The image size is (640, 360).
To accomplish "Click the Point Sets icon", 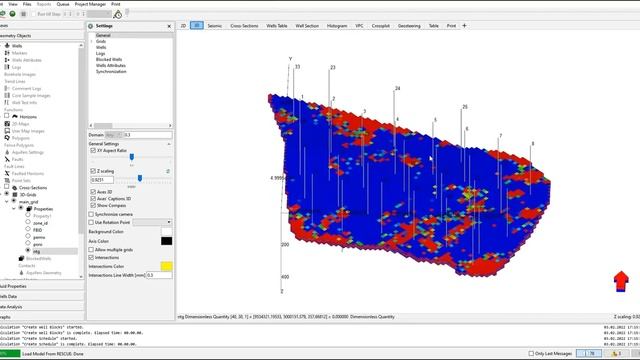I will [x=7, y=180].
